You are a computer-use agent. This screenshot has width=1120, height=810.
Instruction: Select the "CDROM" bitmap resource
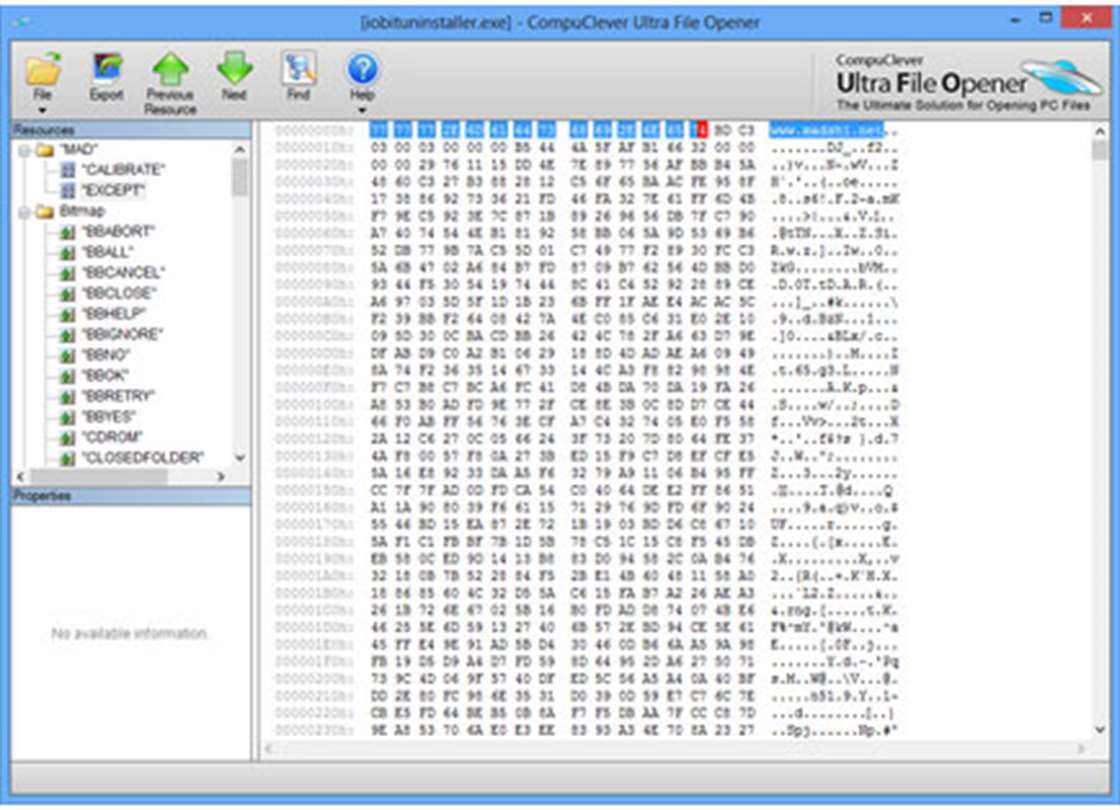tap(112, 437)
